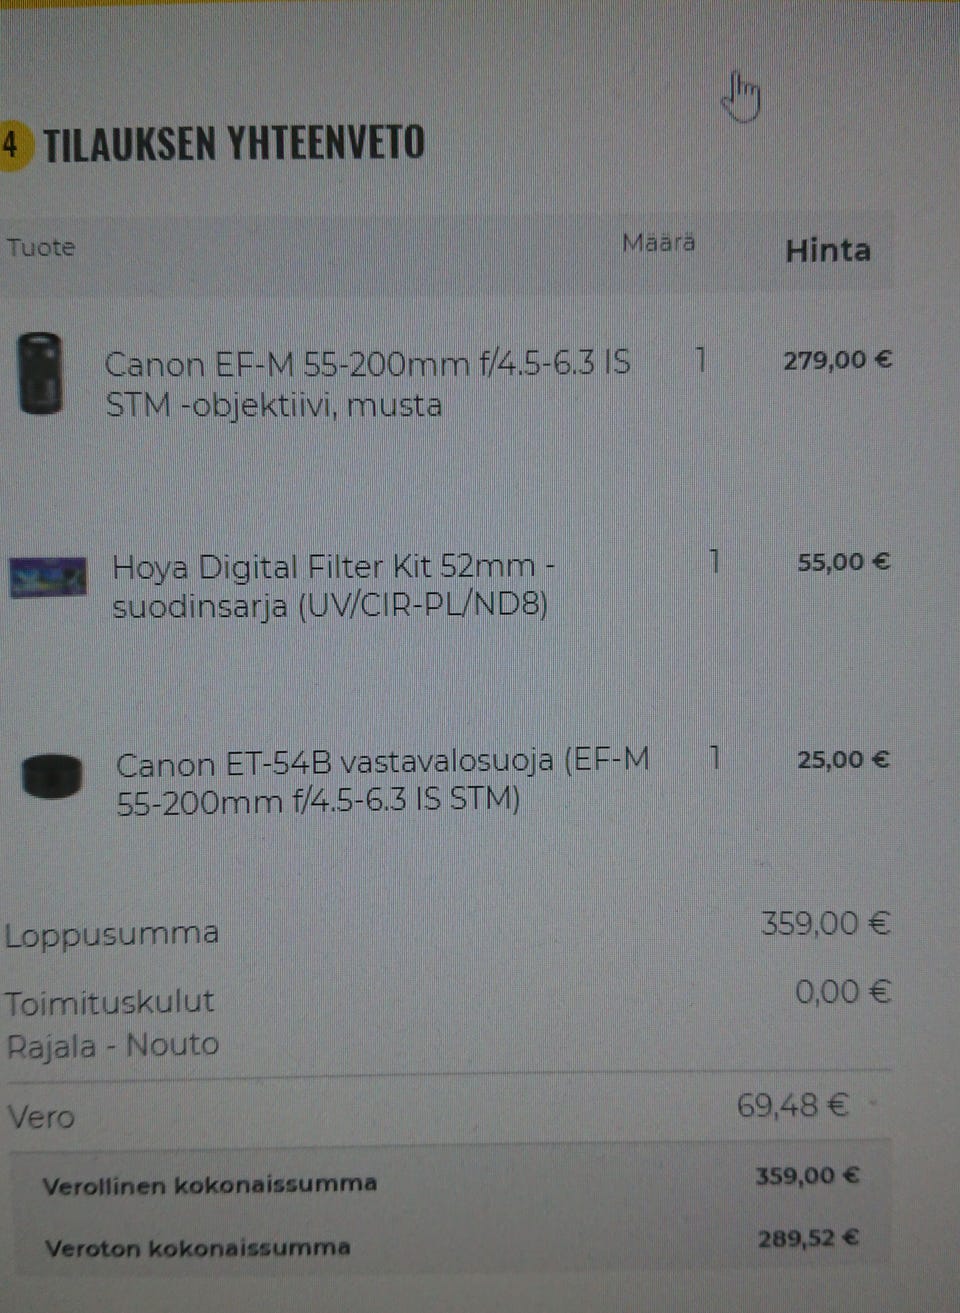
Task: Click the Veroton kokonaissumma row
Action: point(450,1243)
